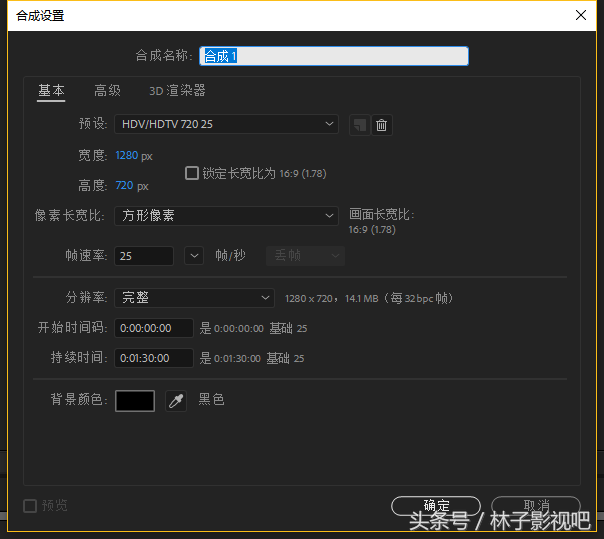
Task: Open the black 背景颜色 swatch
Action: (x=135, y=401)
